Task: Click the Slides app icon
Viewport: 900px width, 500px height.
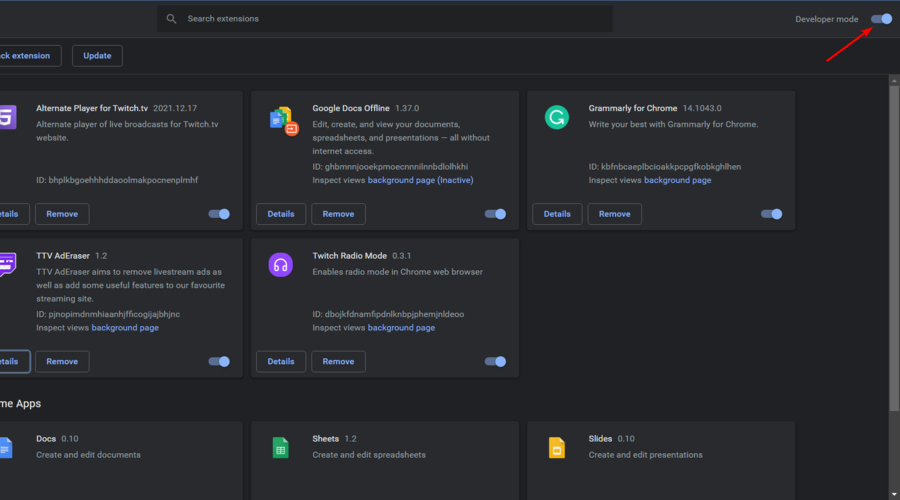Action: [557, 448]
